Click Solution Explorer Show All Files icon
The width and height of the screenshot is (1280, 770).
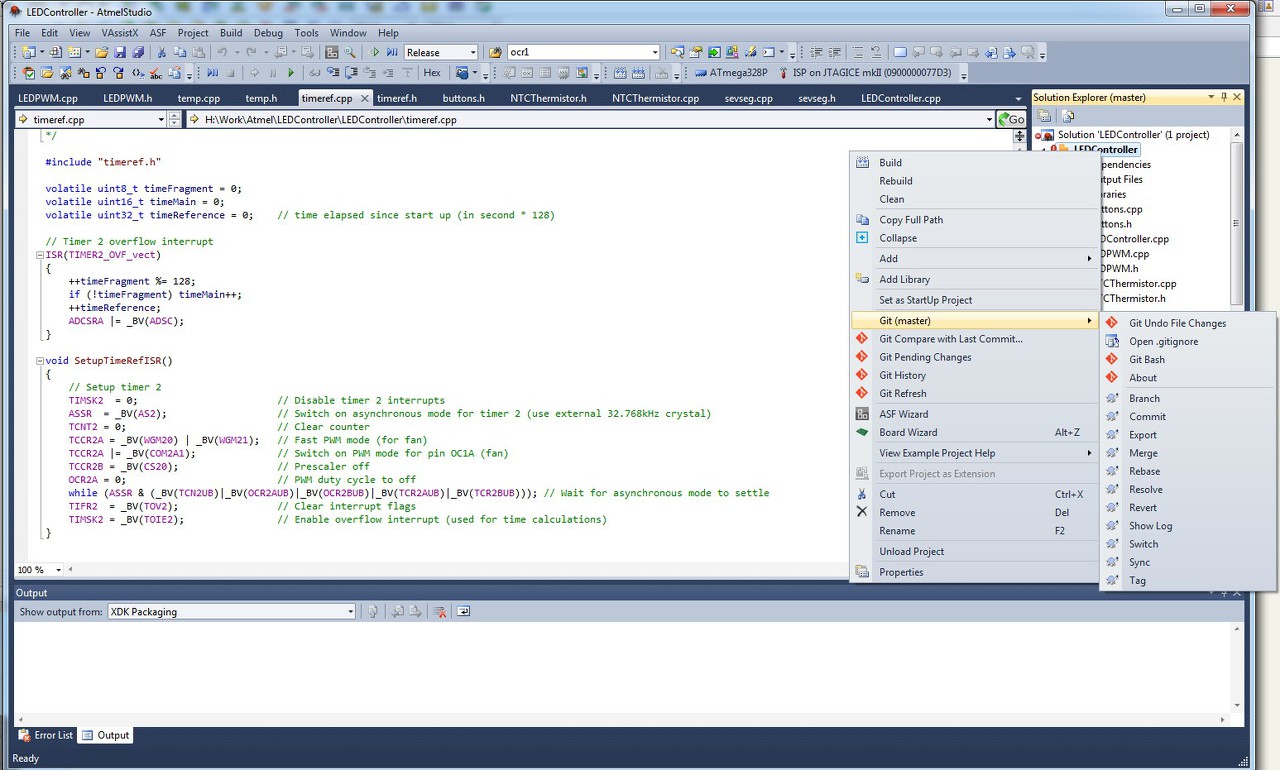tap(1068, 116)
